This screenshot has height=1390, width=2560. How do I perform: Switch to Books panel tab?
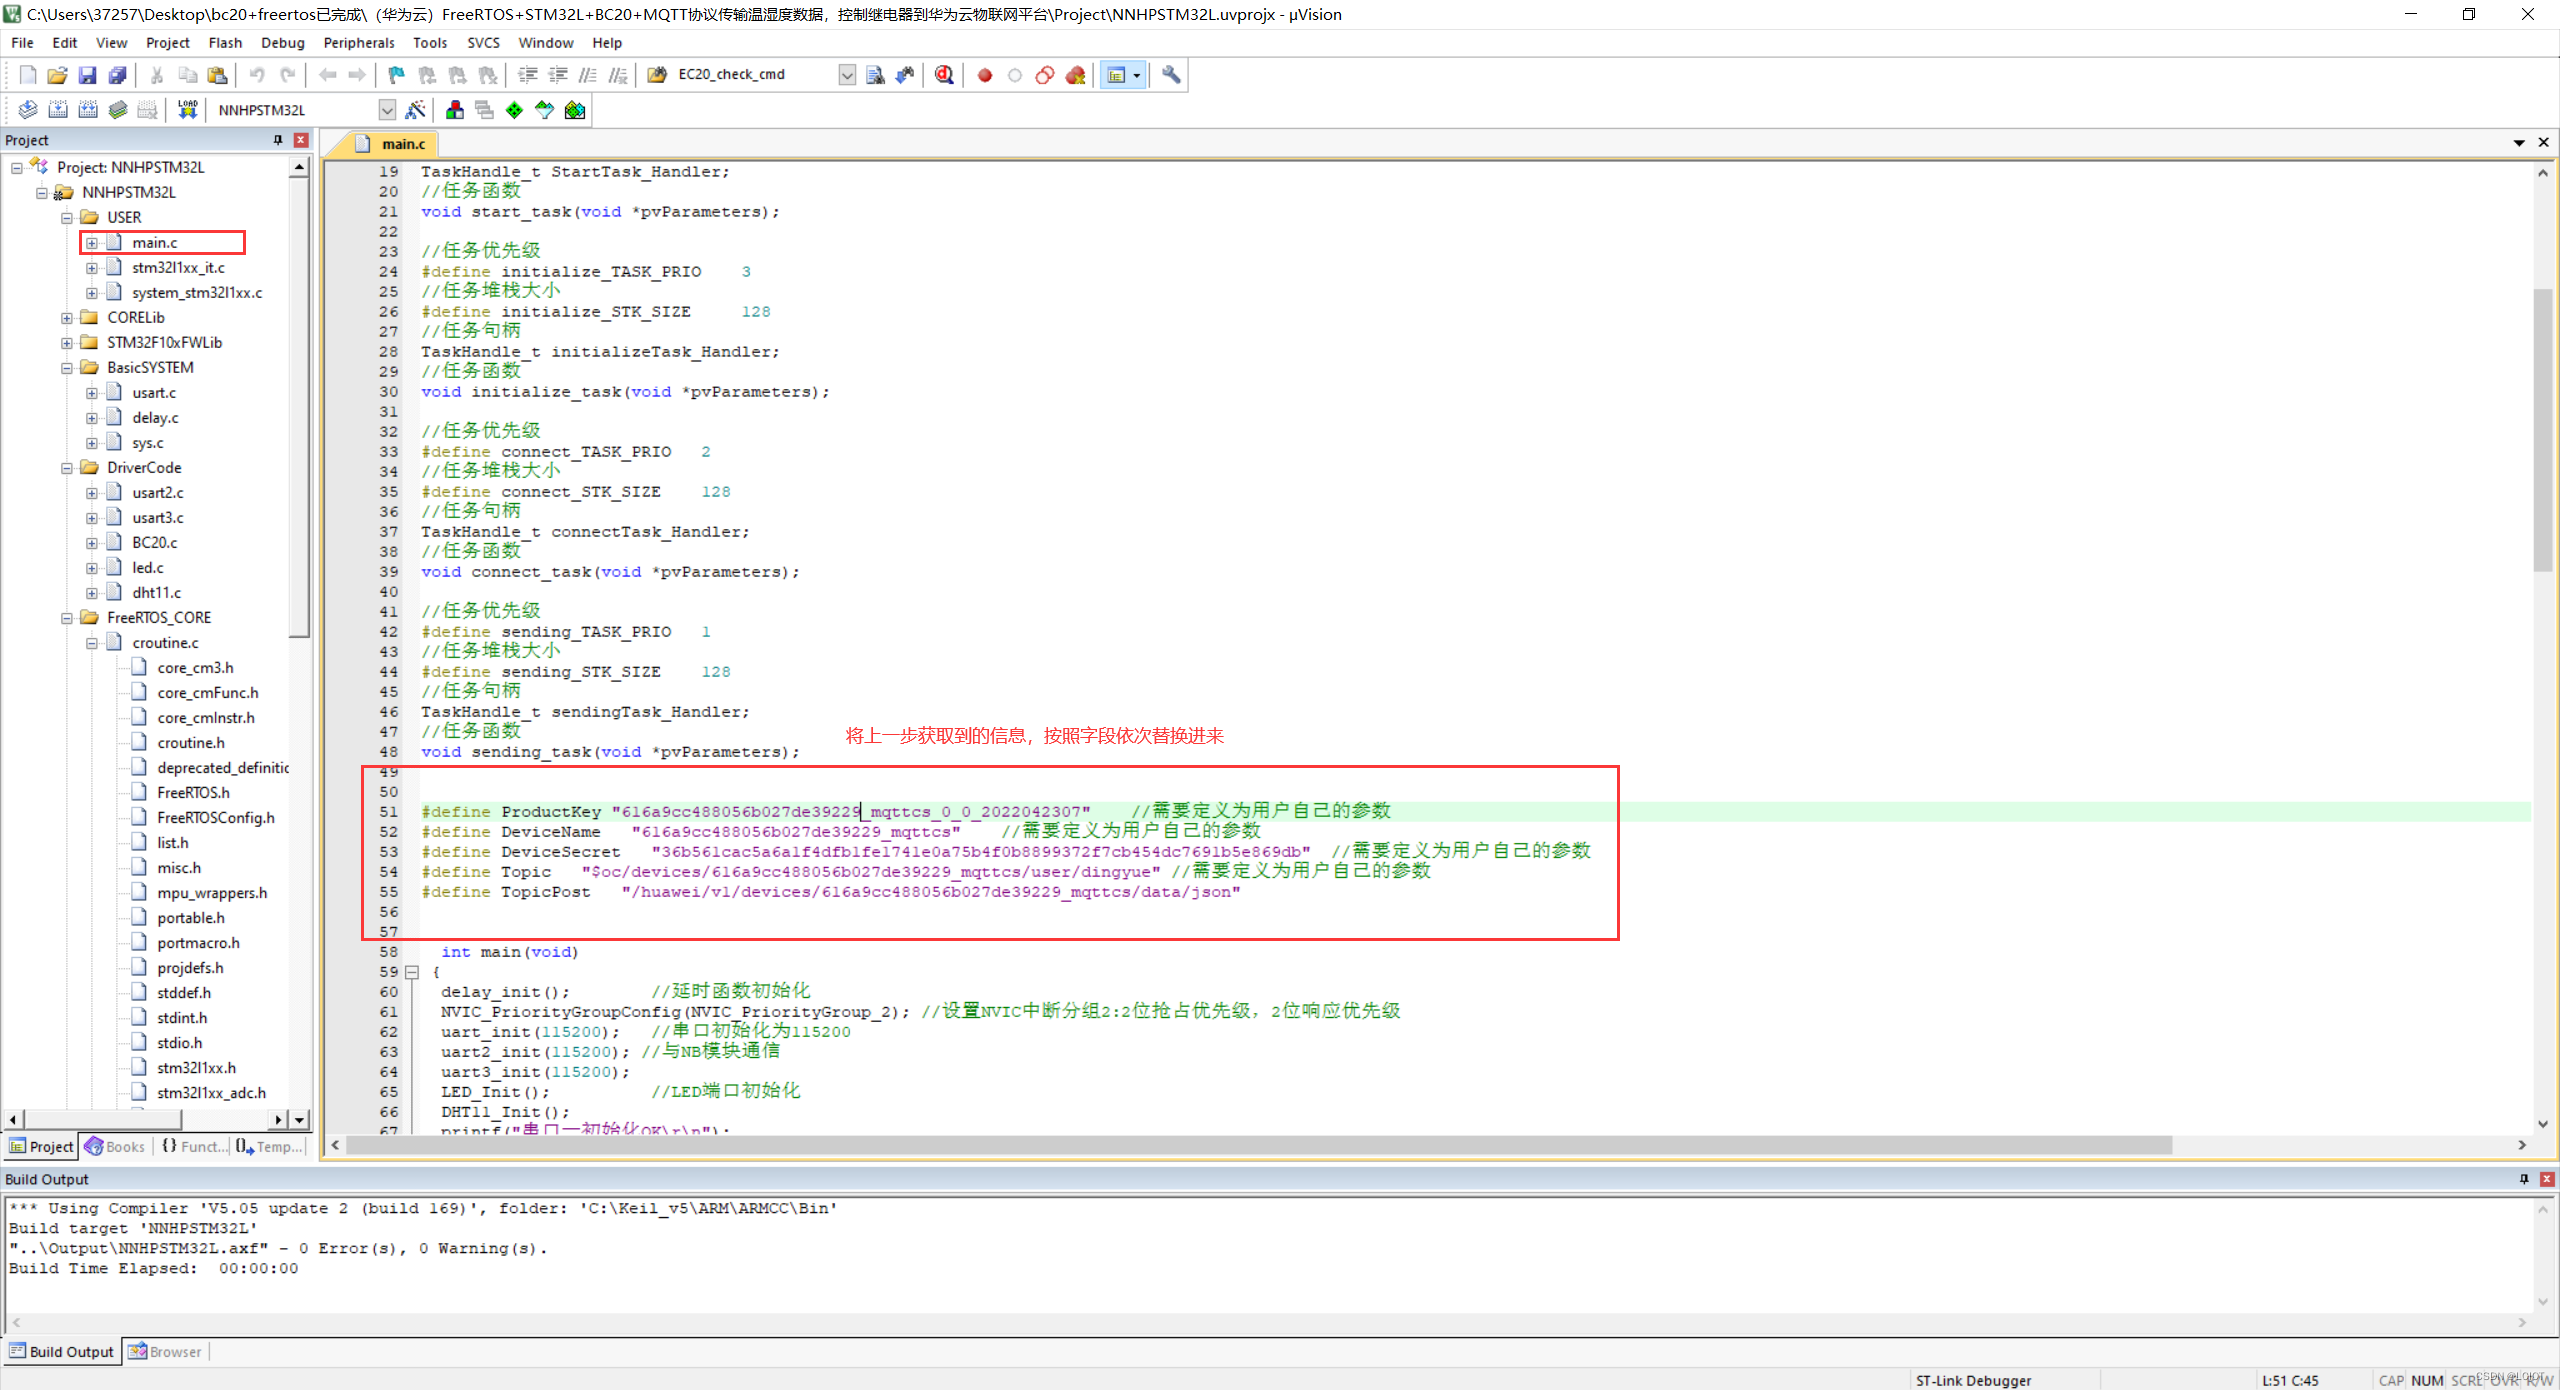click(x=116, y=1147)
